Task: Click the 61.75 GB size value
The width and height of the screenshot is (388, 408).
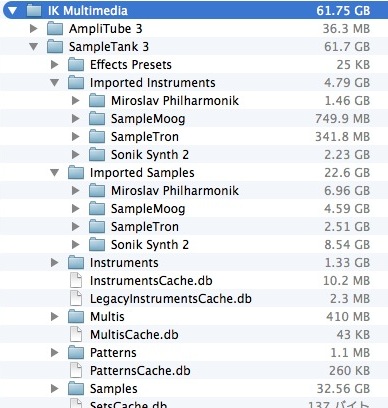Action: point(343,11)
